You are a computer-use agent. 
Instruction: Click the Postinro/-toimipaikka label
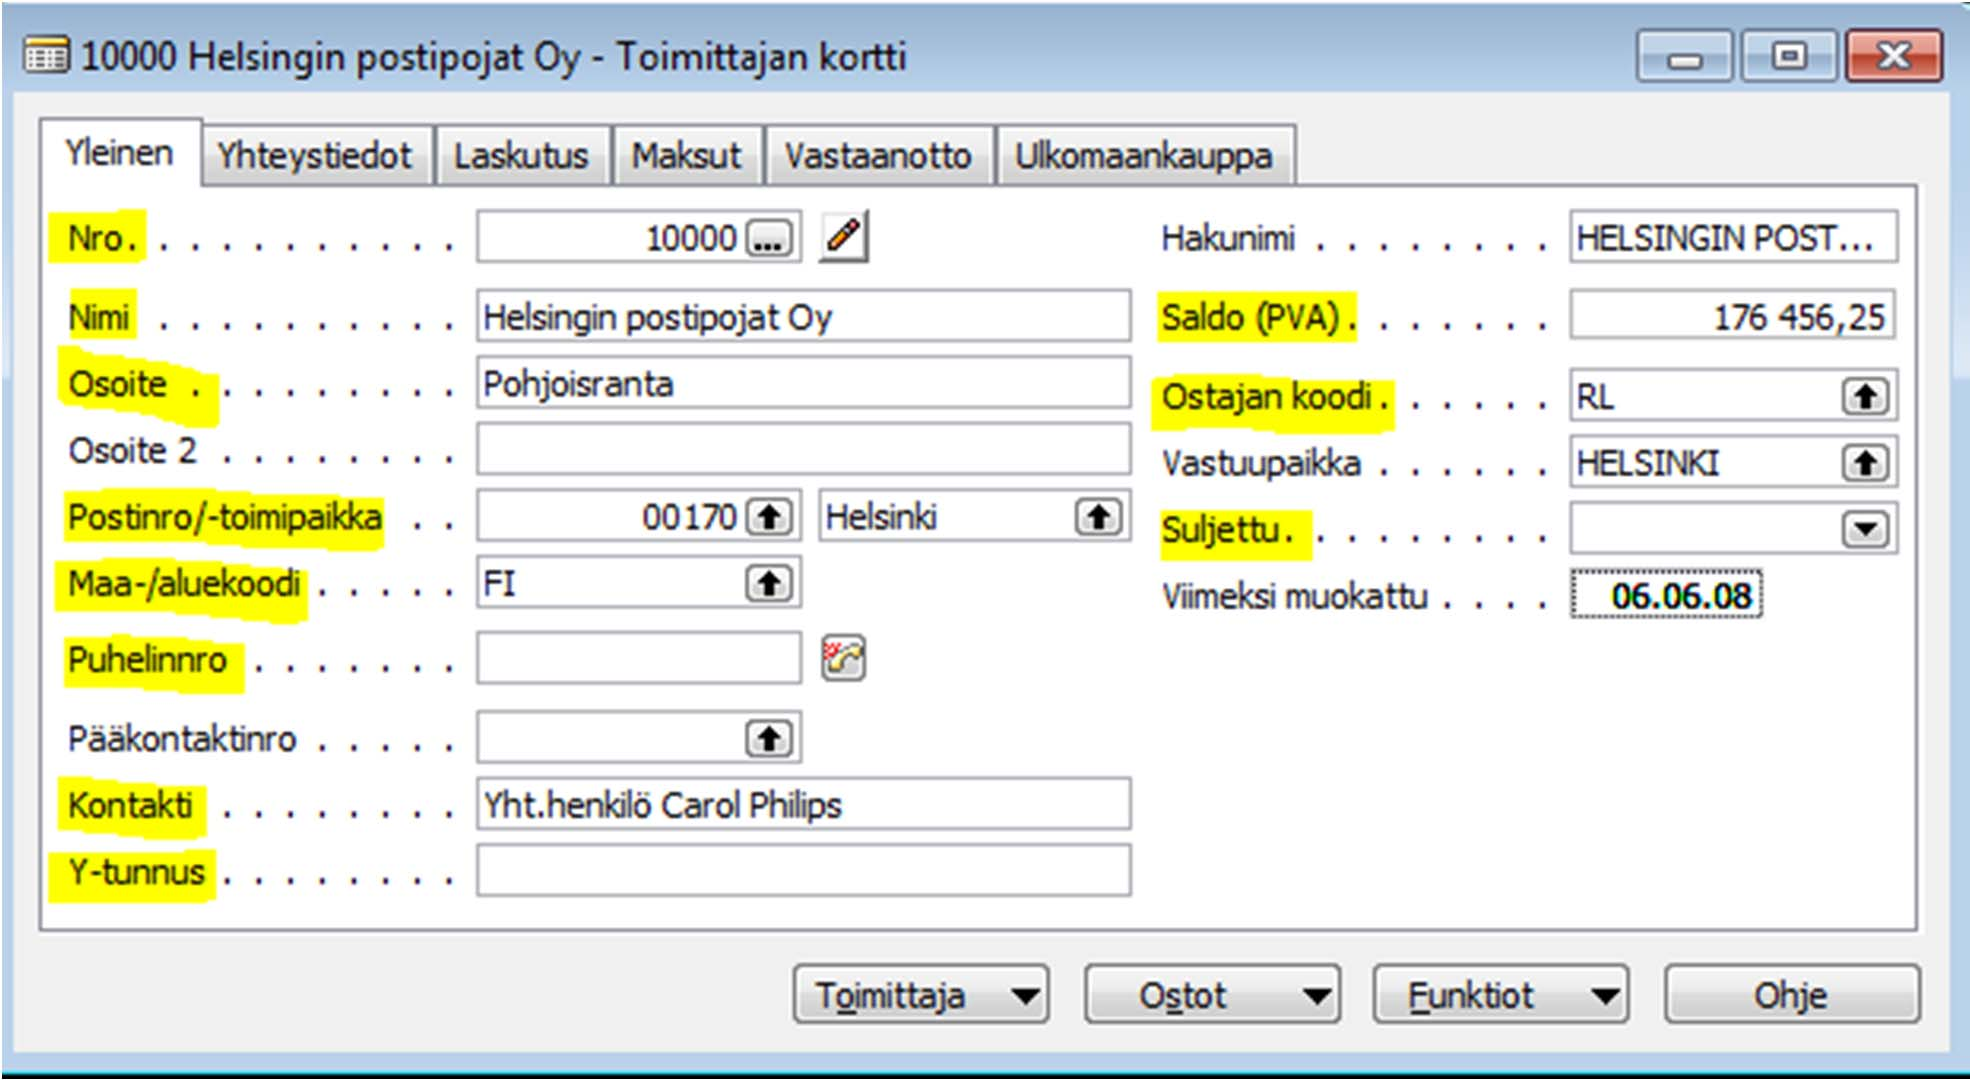coord(225,518)
